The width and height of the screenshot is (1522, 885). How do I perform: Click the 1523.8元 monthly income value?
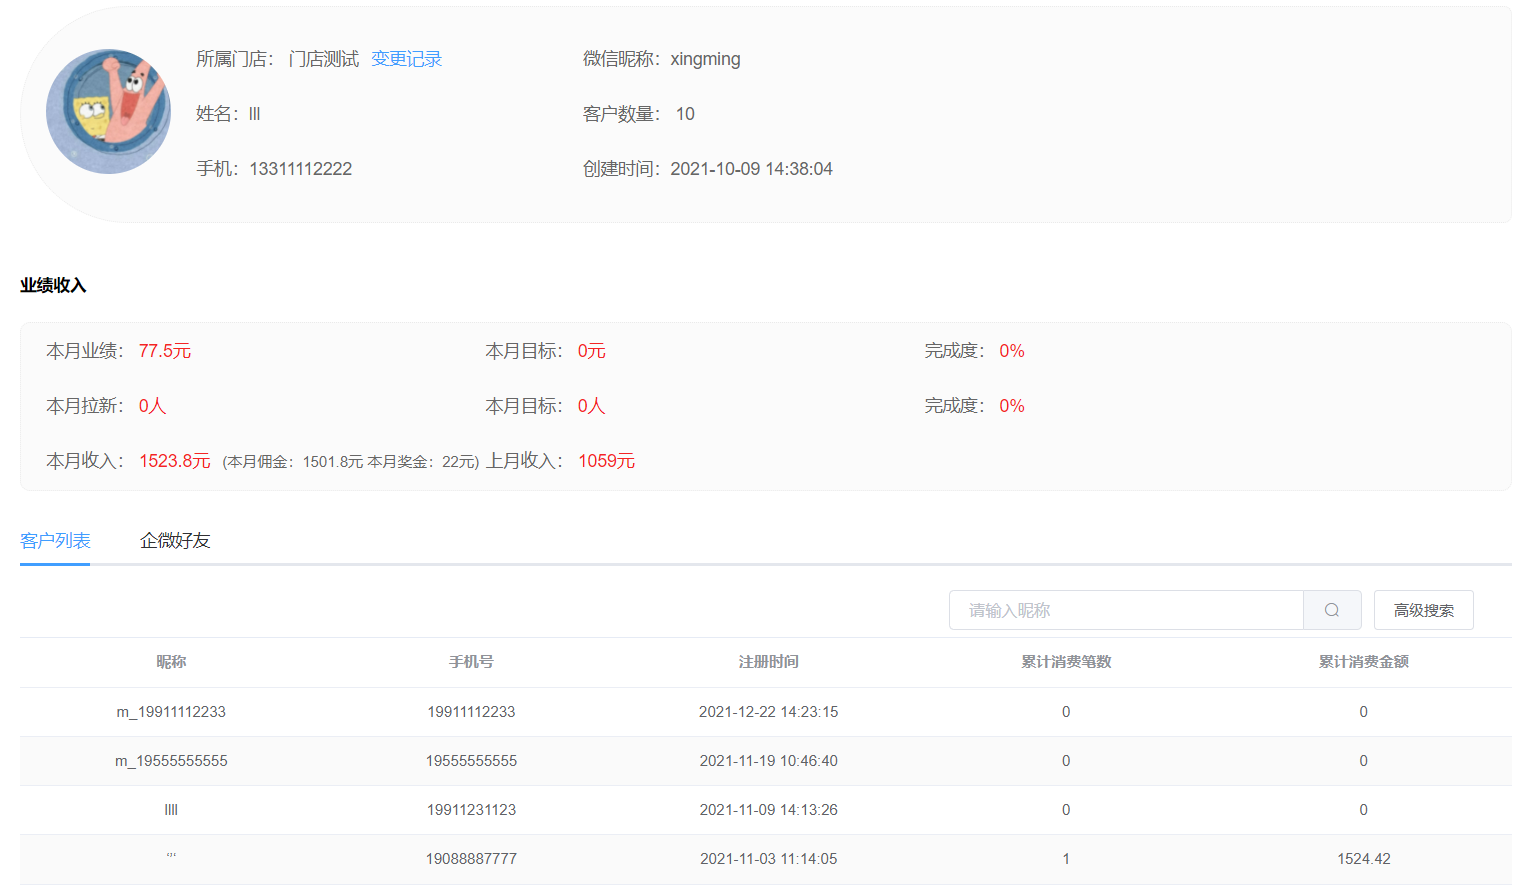click(x=175, y=461)
